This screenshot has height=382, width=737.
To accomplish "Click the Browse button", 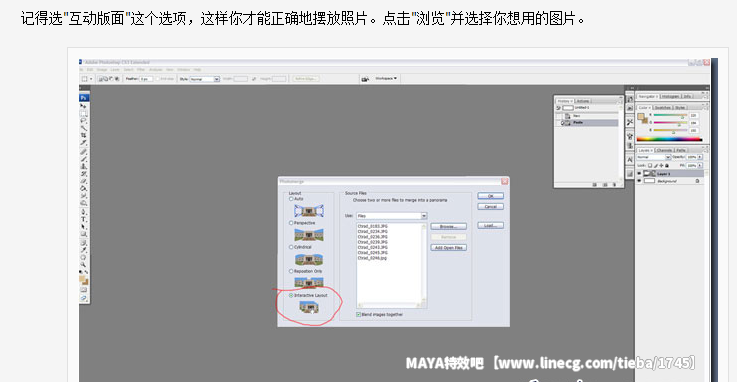I will tap(448, 226).
